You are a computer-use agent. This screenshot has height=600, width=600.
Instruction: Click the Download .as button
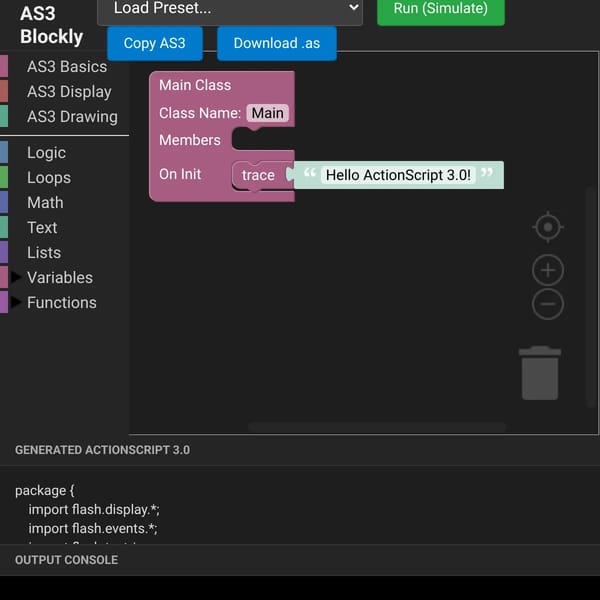[x=277, y=43]
